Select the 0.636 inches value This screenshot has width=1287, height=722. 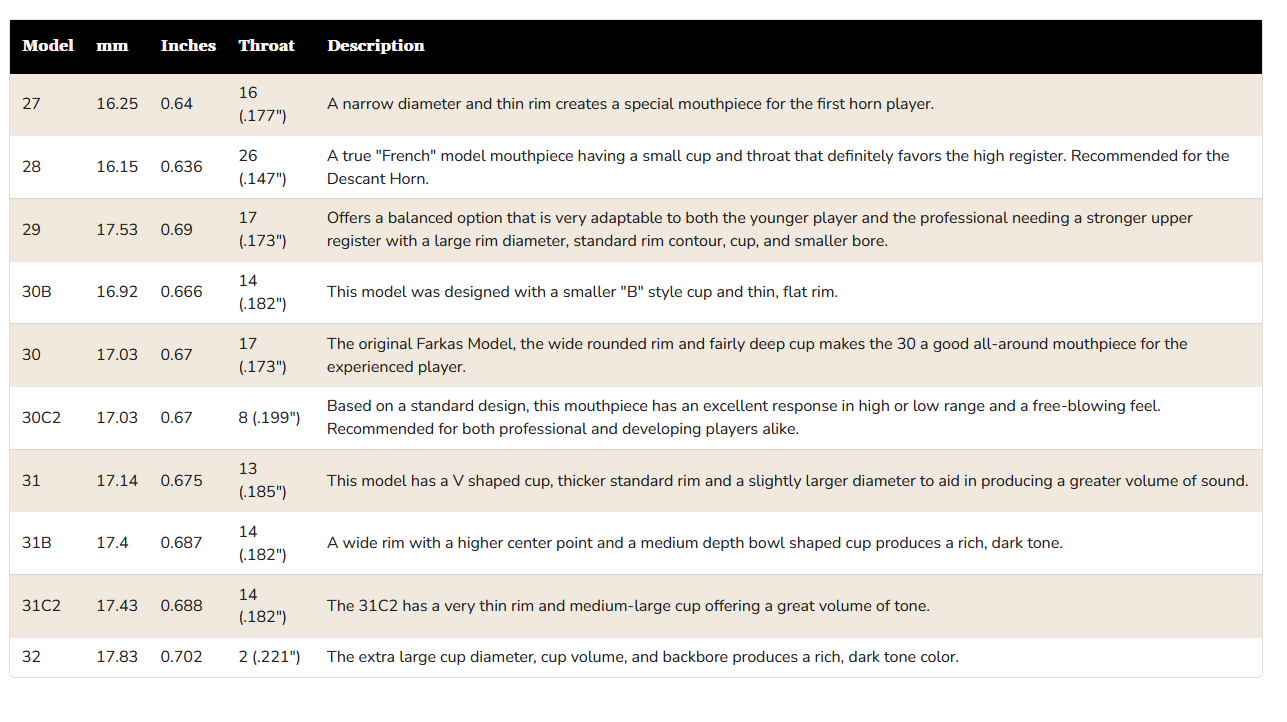pyautogui.click(x=181, y=167)
